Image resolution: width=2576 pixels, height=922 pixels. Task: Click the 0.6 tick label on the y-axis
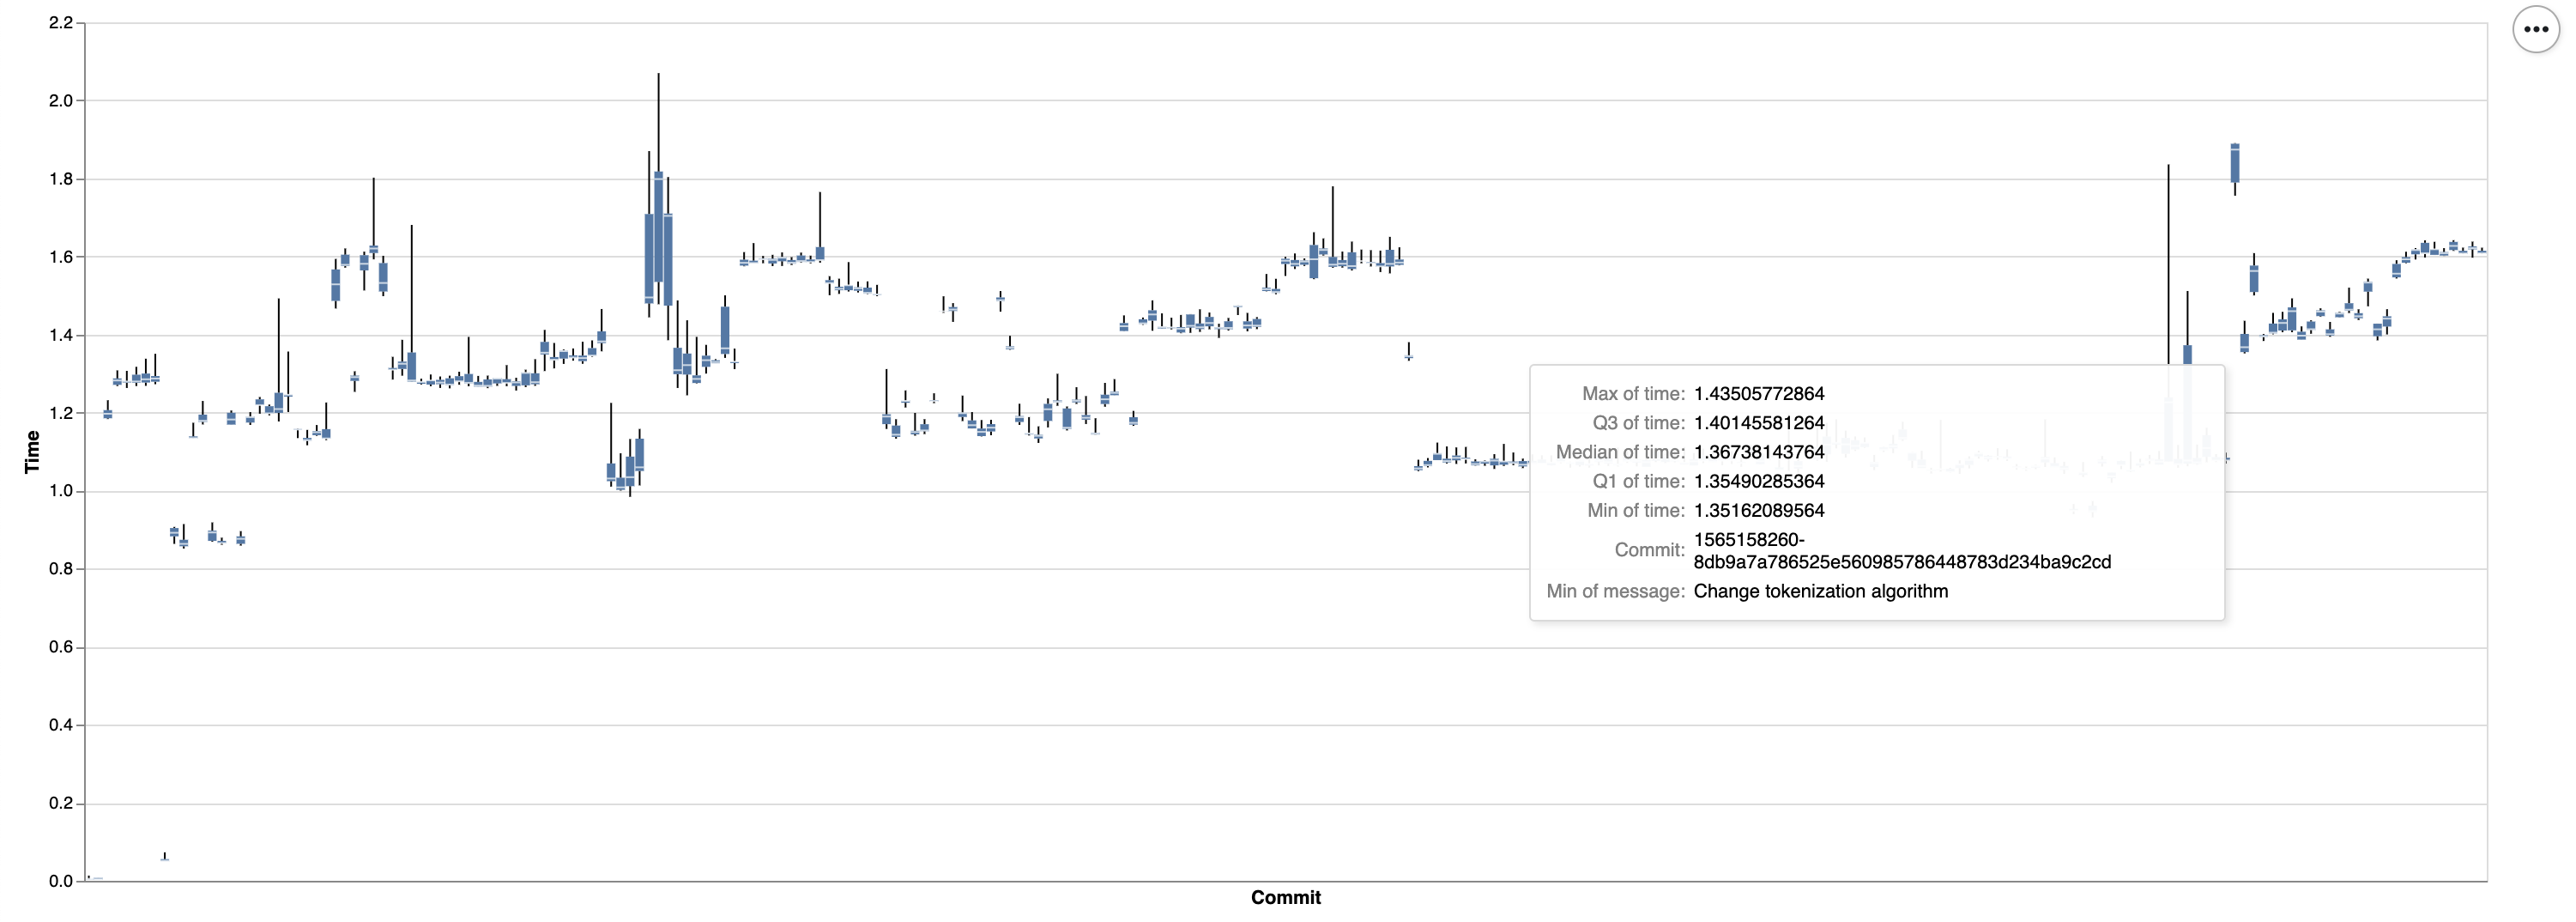[61, 647]
